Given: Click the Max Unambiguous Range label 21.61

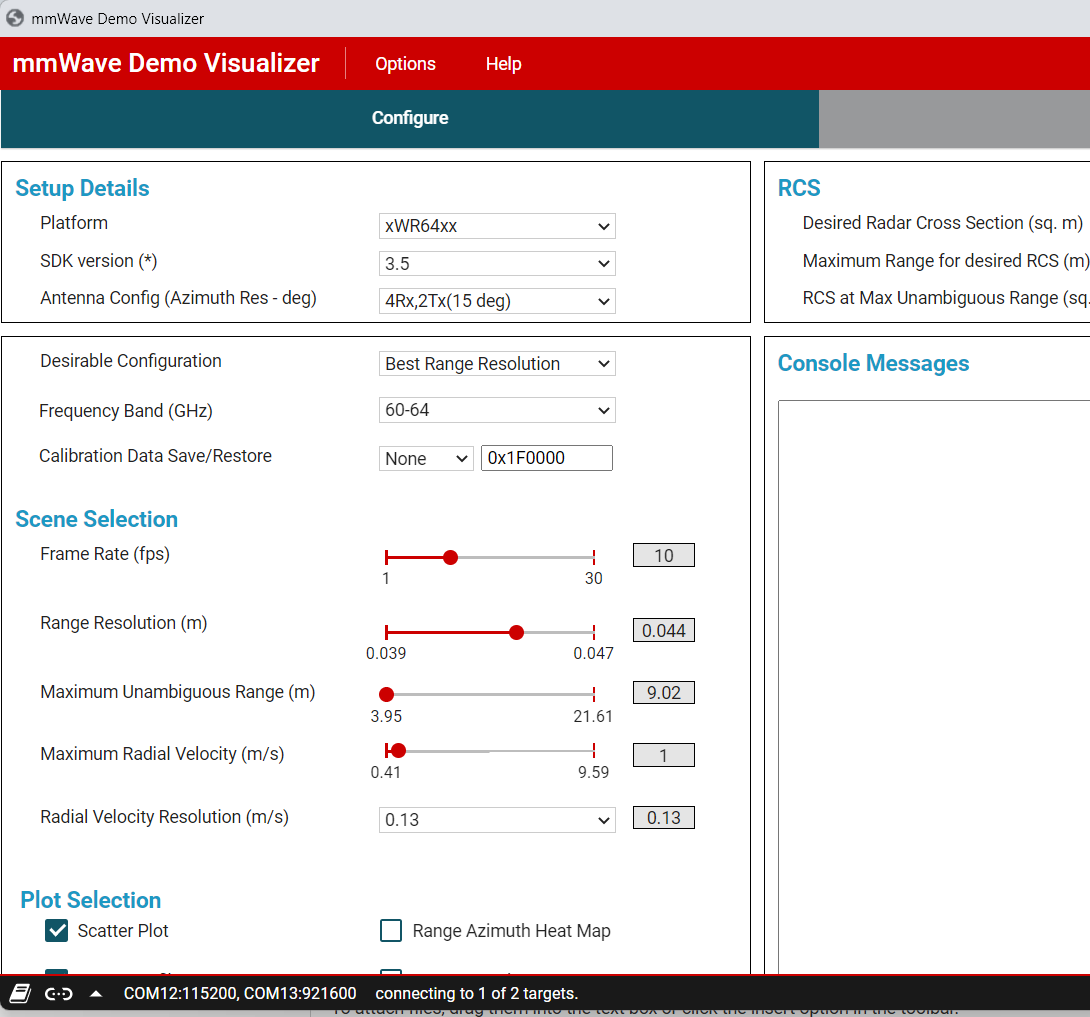Looking at the screenshot, I should pyautogui.click(x=593, y=716).
